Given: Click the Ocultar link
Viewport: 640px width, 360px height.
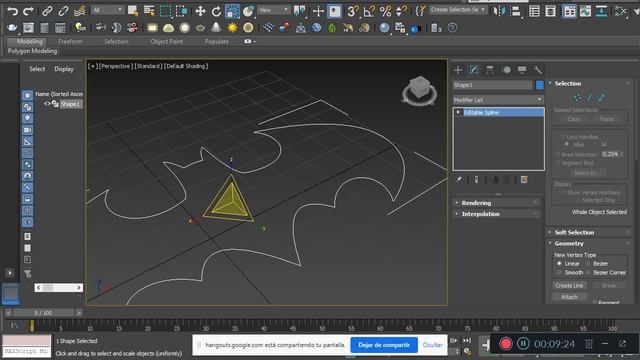Looking at the screenshot, I should (x=433, y=345).
